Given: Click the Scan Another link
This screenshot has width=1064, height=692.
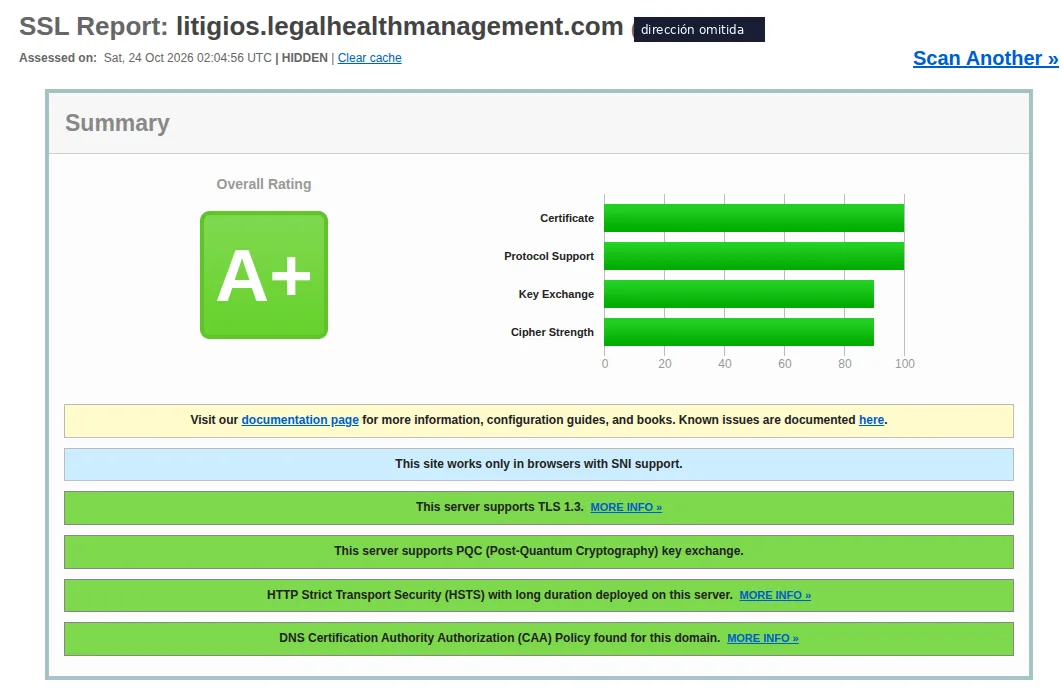Looking at the screenshot, I should pyautogui.click(x=985, y=58).
